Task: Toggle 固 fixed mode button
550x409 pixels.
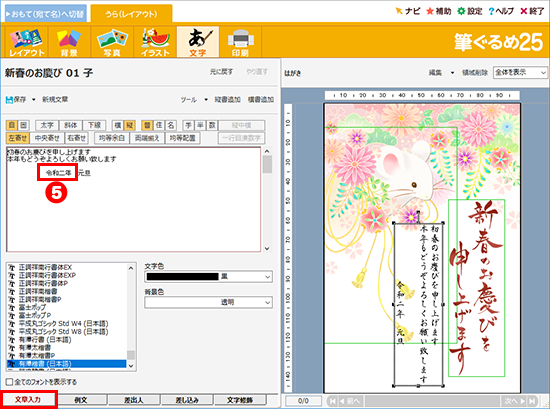Action: click(24, 125)
